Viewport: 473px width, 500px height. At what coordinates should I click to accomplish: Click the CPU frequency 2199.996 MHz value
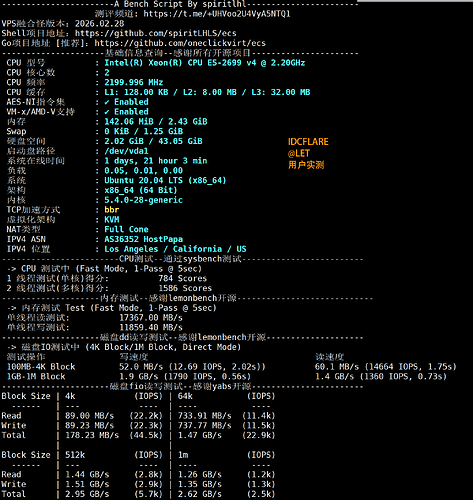pos(134,82)
